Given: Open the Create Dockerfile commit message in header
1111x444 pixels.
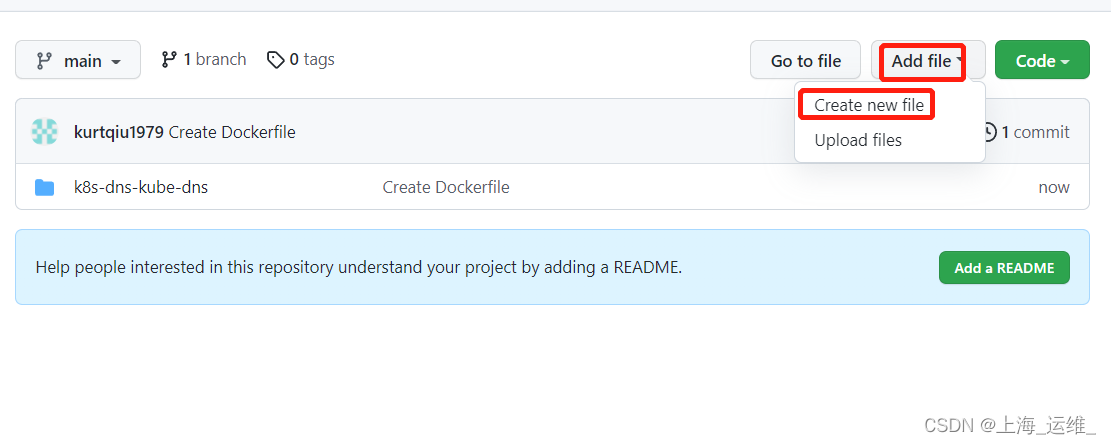Looking at the screenshot, I should 232,132.
